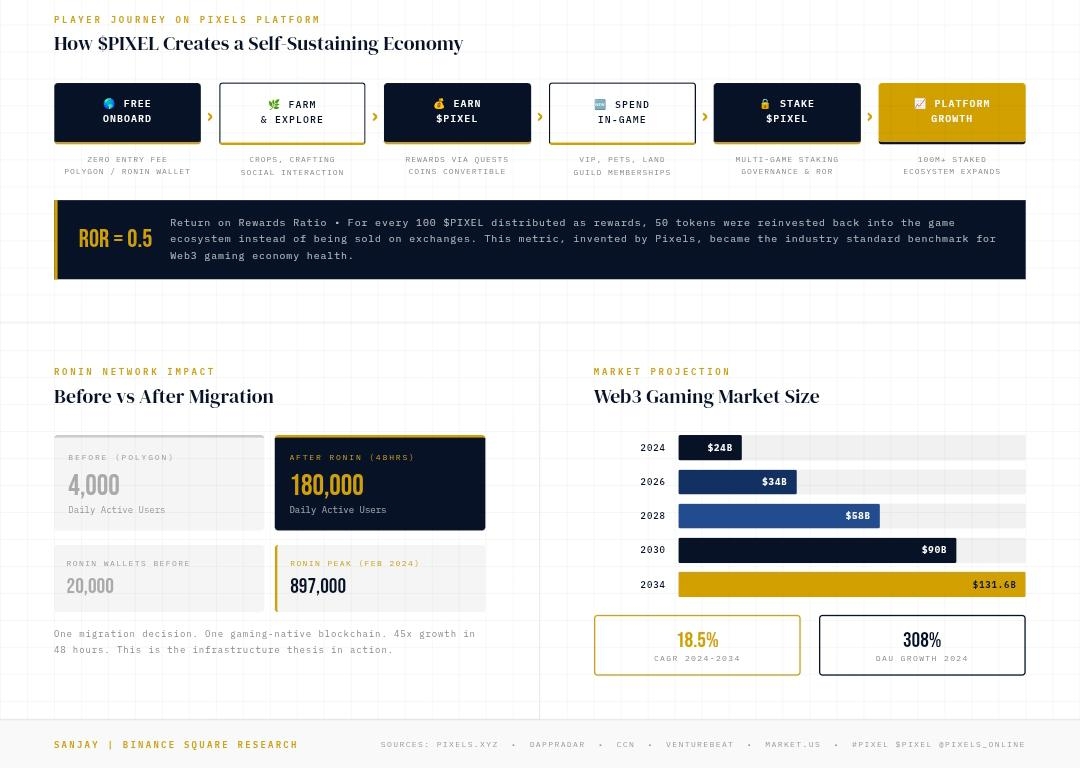Click the arrow after Farm & Explore card
This screenshot has height=783, width=1080.
[375, 116]
